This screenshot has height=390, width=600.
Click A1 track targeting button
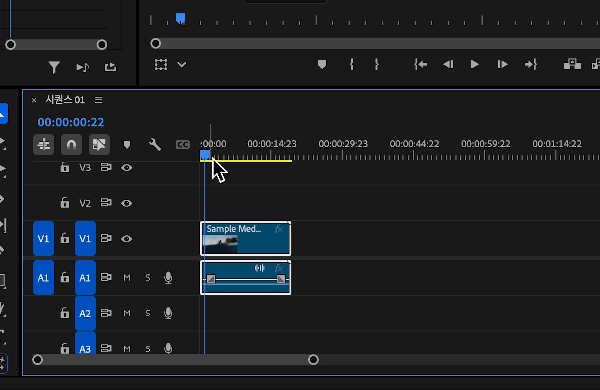[x=85, y=277]
